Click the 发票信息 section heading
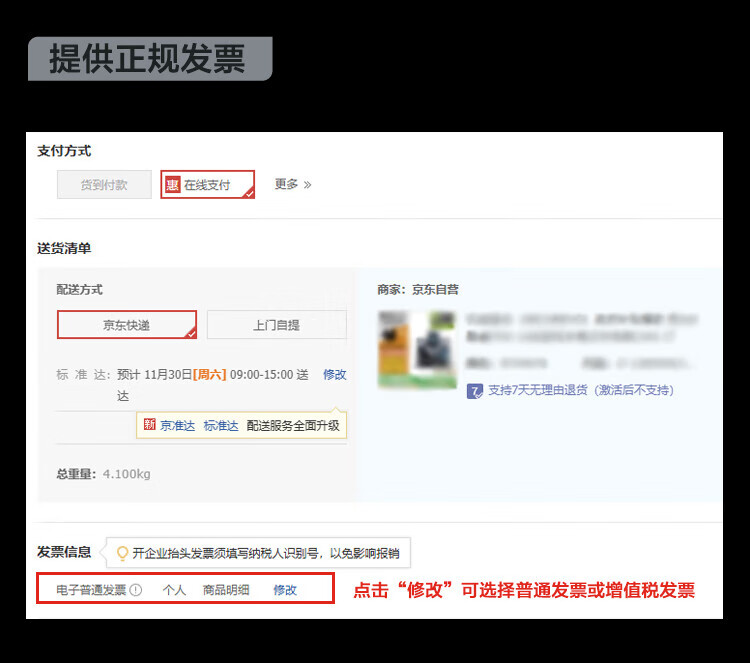This screenshot has height=663, width=750. point(64,552)
